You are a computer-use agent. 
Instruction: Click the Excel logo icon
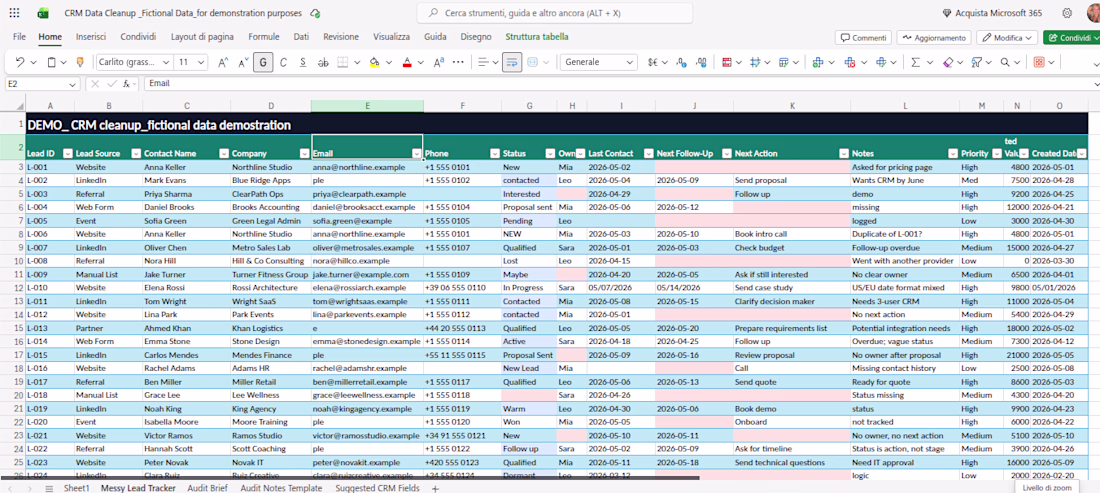43,13
